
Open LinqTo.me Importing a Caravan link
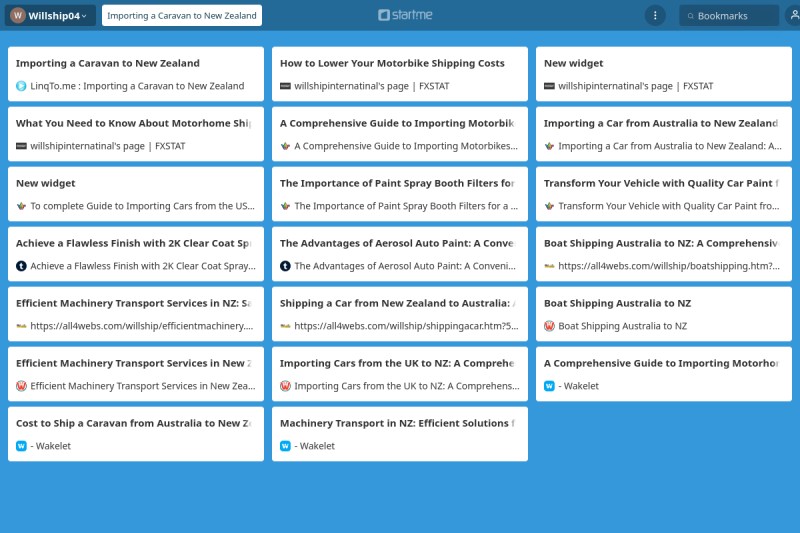(x=137, y=86)
